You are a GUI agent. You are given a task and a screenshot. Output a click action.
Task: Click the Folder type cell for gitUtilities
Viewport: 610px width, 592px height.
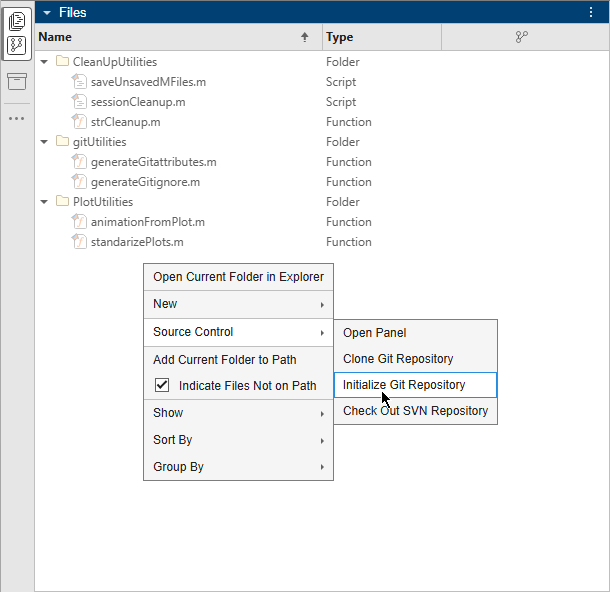point(343,142)
